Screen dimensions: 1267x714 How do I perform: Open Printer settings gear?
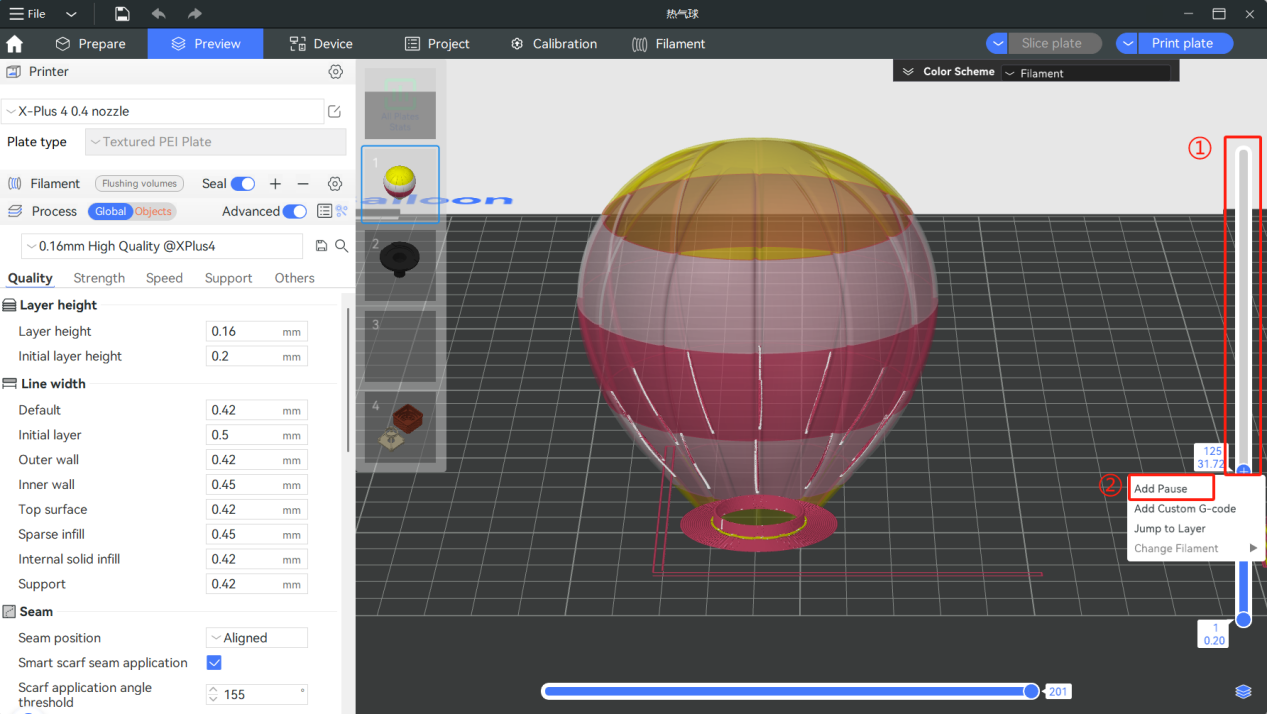(336, 72)
